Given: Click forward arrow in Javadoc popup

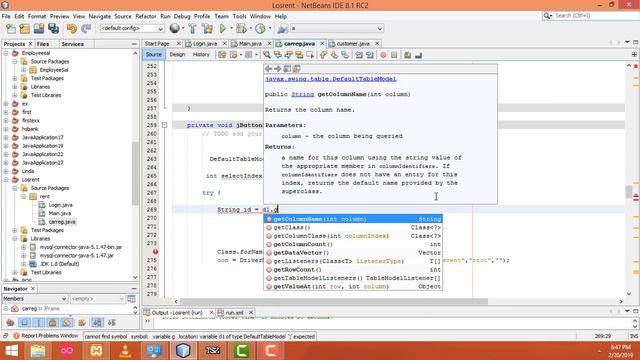Looking at the screenshot, I should [278, 69].
